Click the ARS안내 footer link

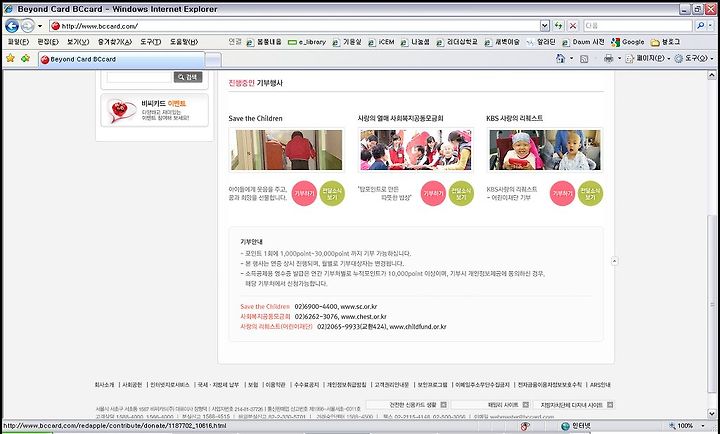600,385
